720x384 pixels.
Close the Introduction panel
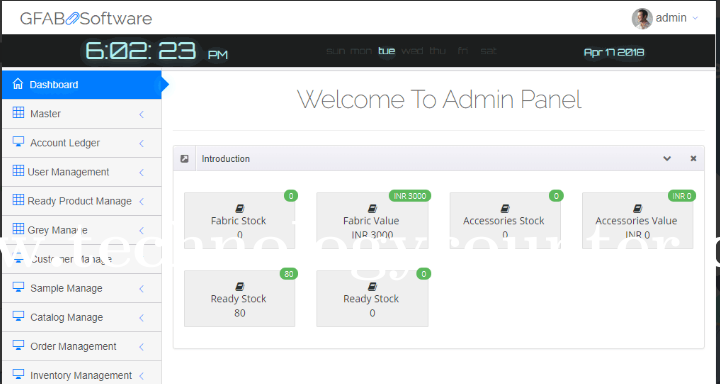[x=693, y=158]
